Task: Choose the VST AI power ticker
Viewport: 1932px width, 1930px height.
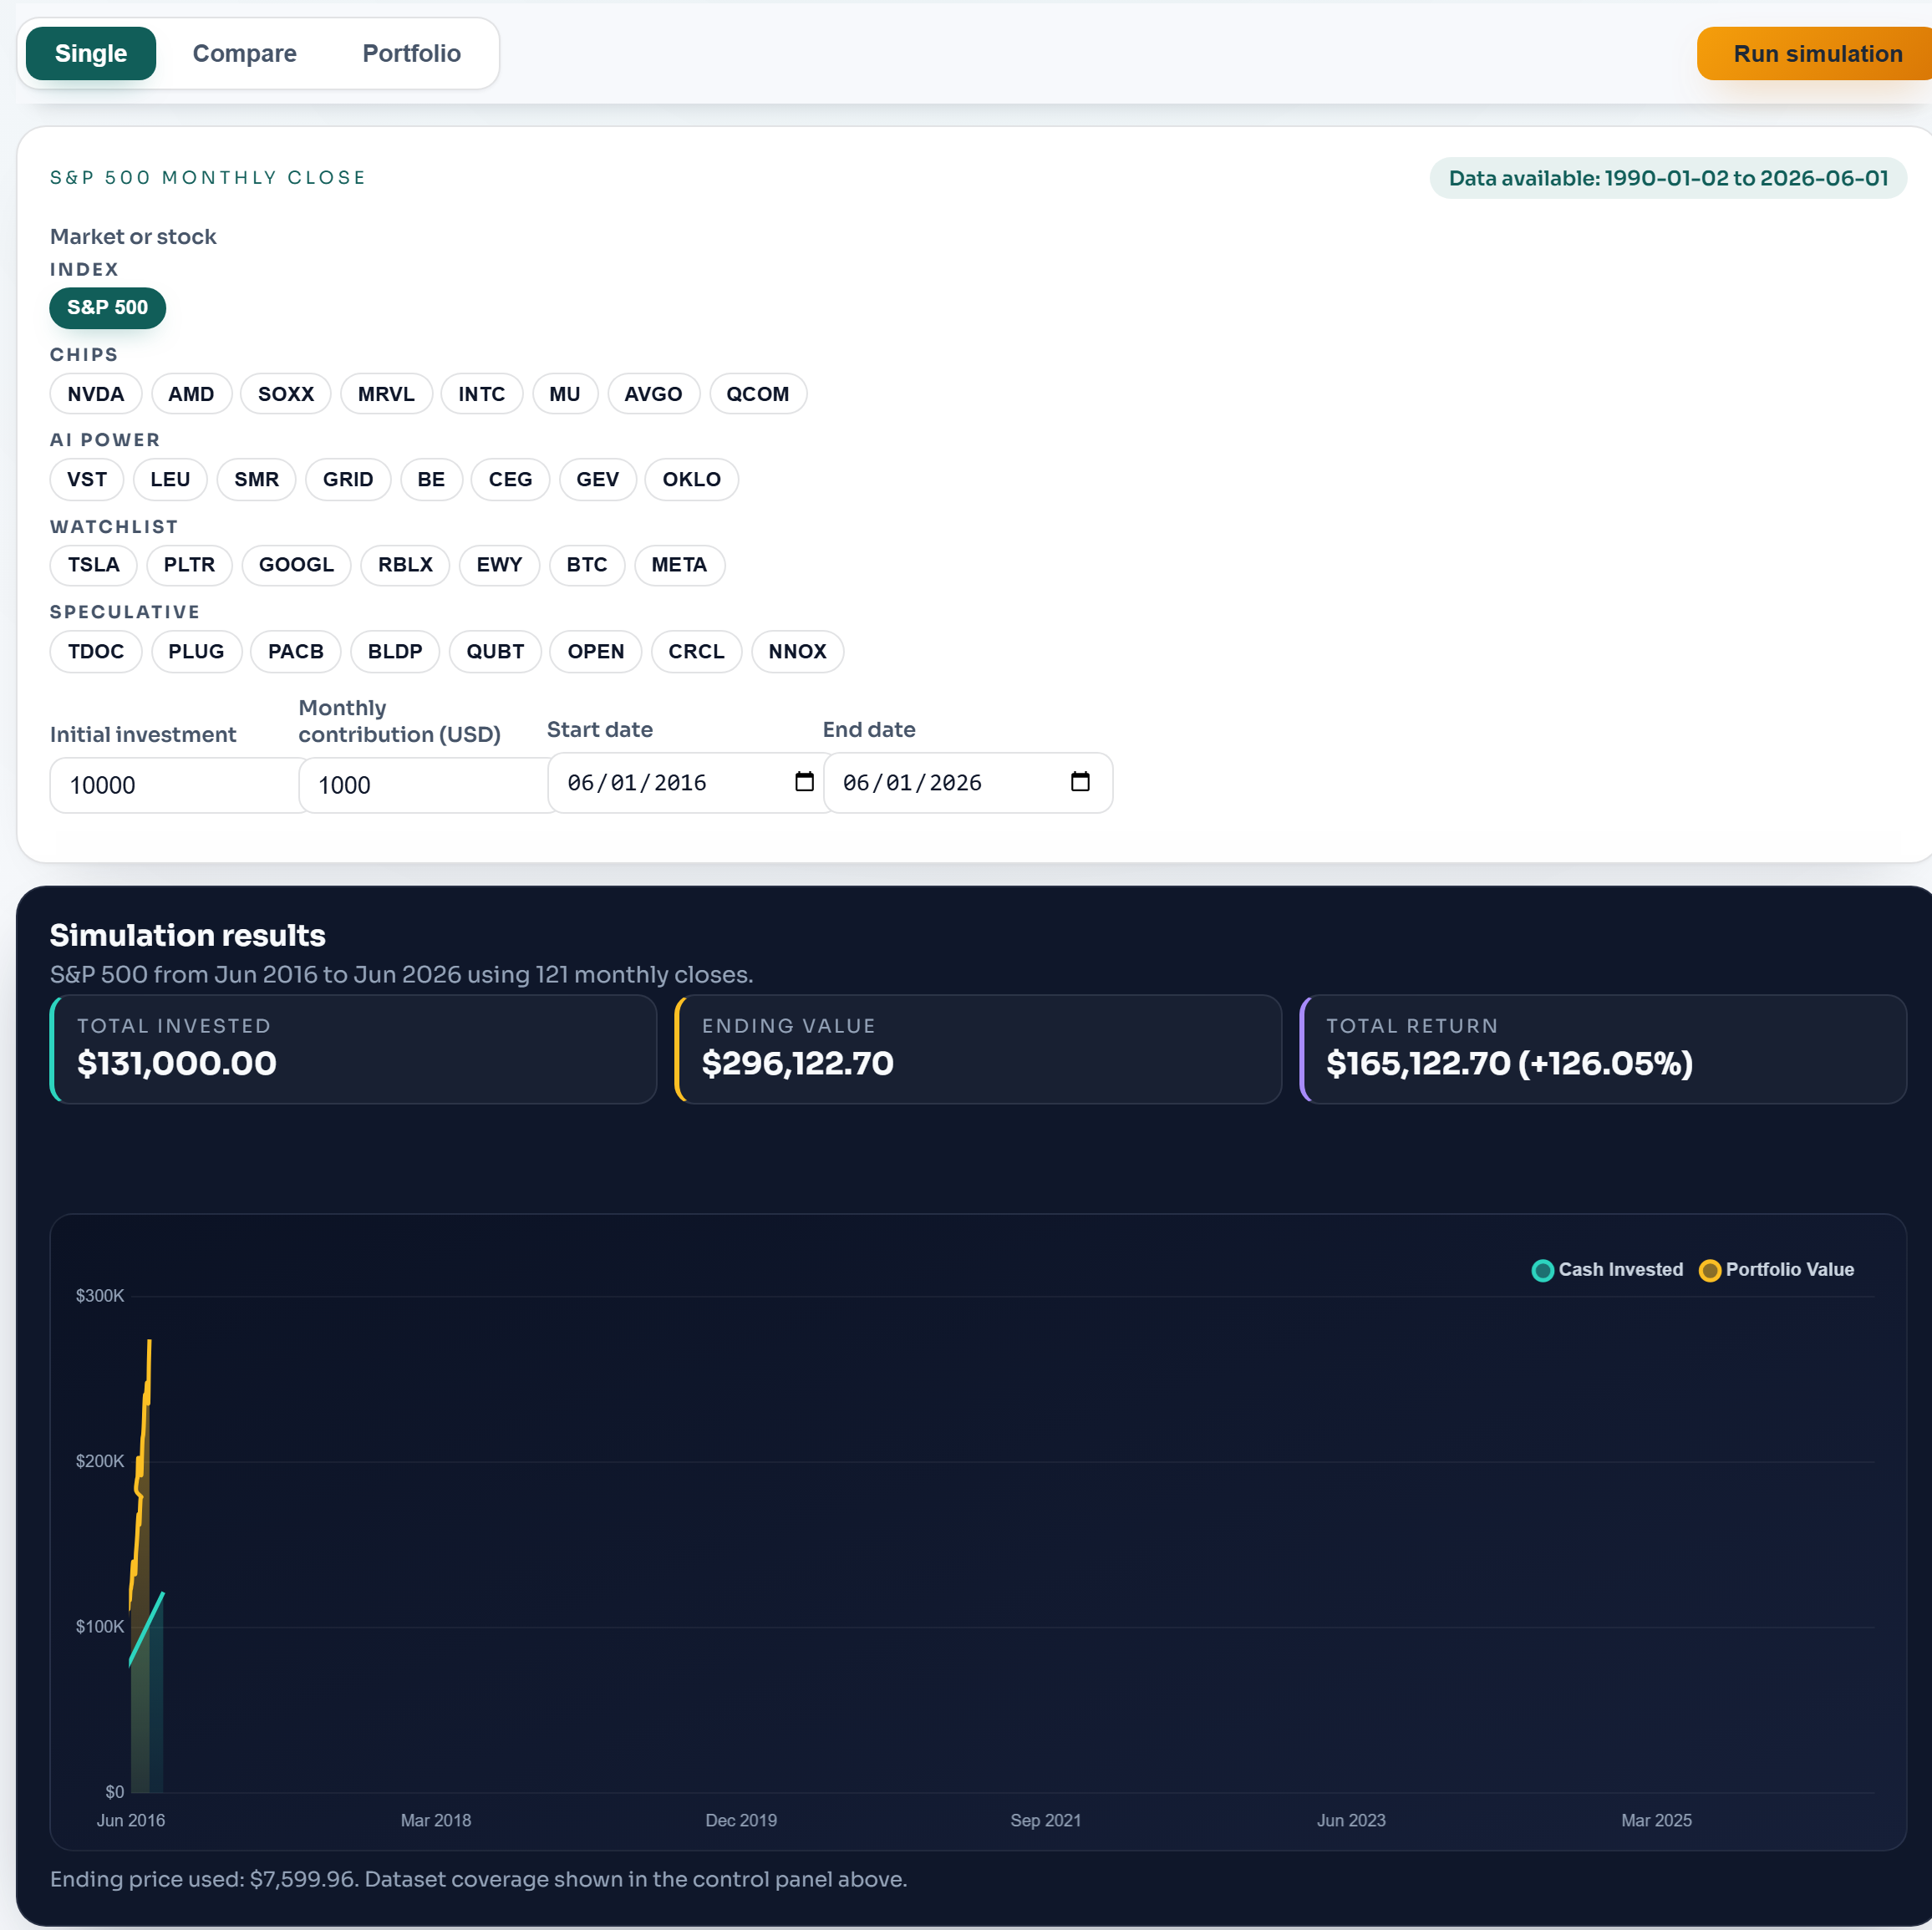Action: pyautogui.click(x=86, y=479)
